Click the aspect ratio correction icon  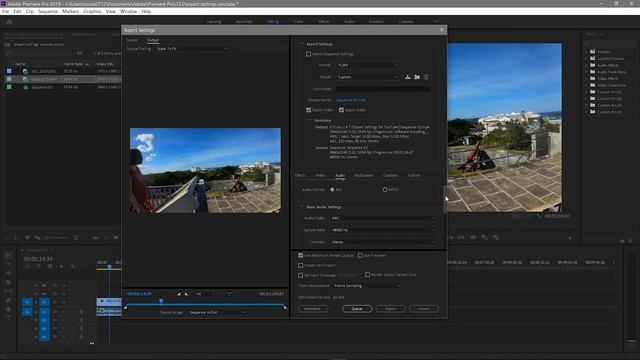(x=229, y=294)
